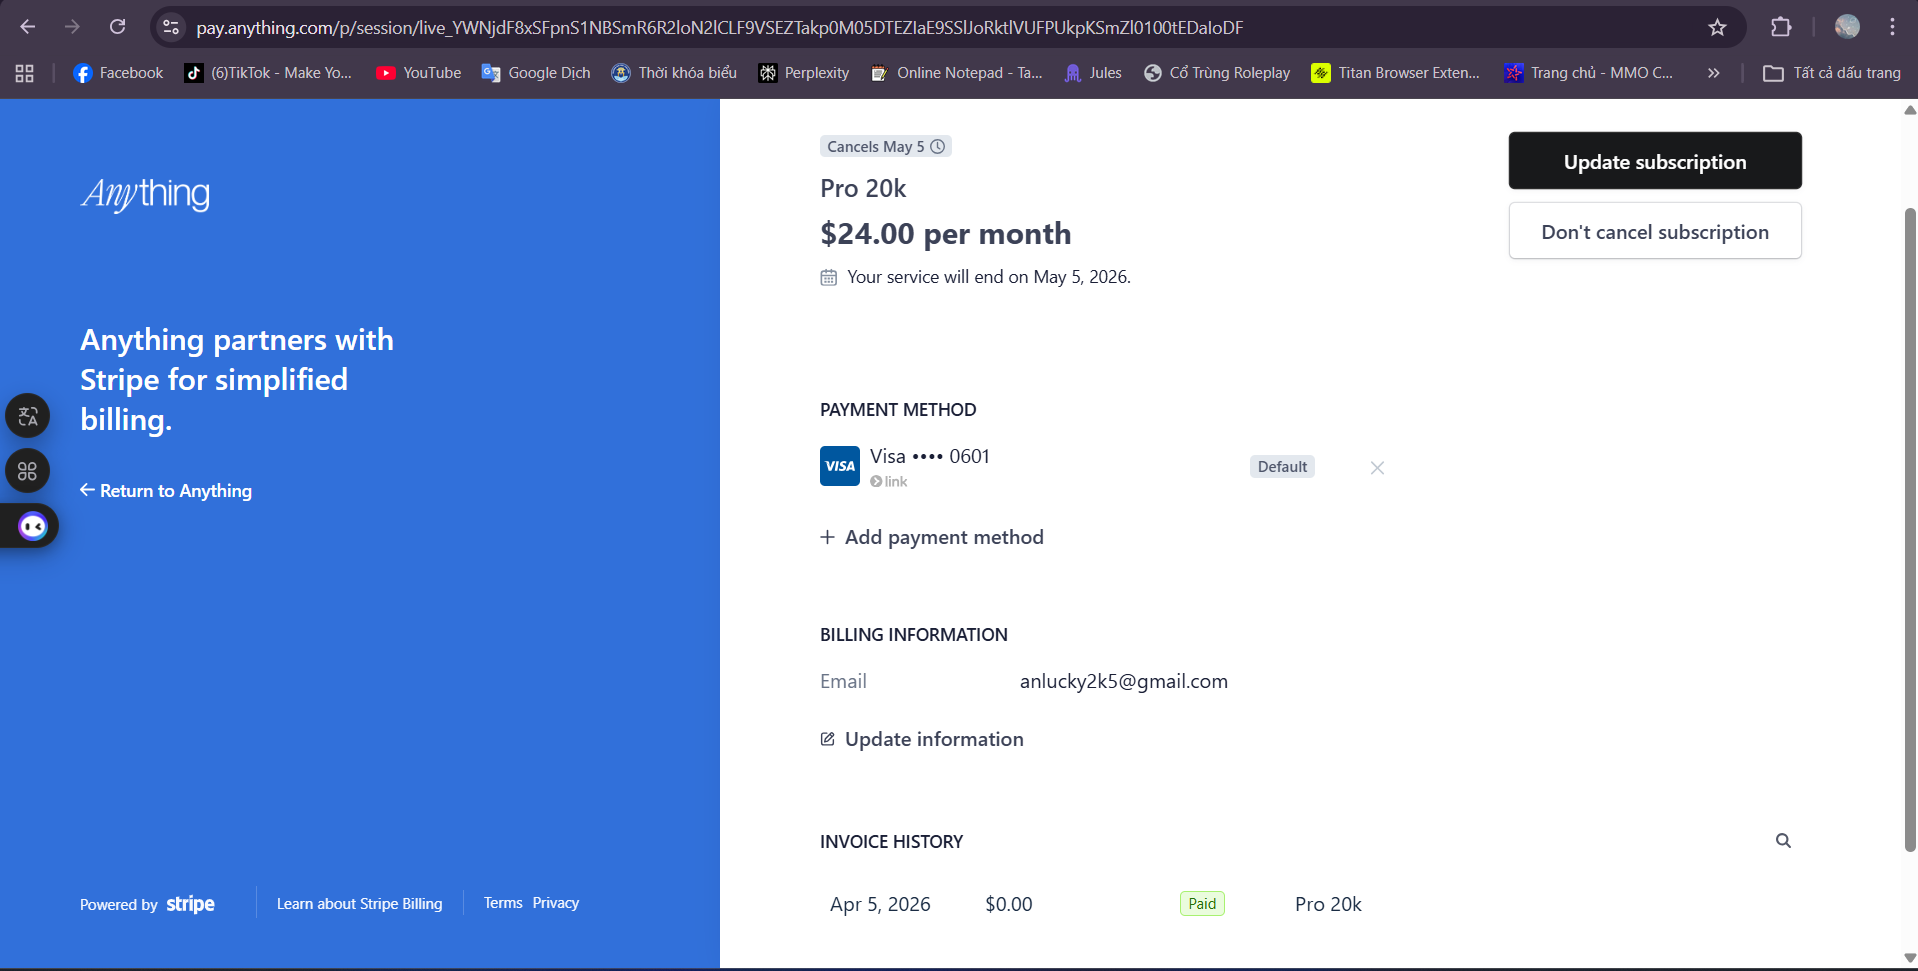This screenshot has height=971, width=1918.
Task: Open the Facebook bookmark
Action: click(x=118, y=72)
